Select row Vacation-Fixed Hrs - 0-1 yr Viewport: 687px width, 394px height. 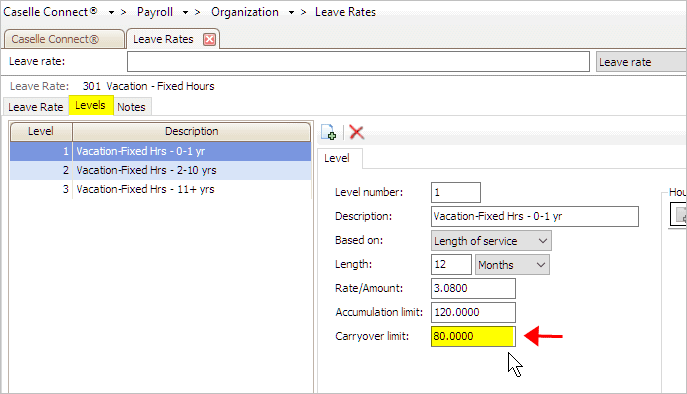click(x=160, y=151)
